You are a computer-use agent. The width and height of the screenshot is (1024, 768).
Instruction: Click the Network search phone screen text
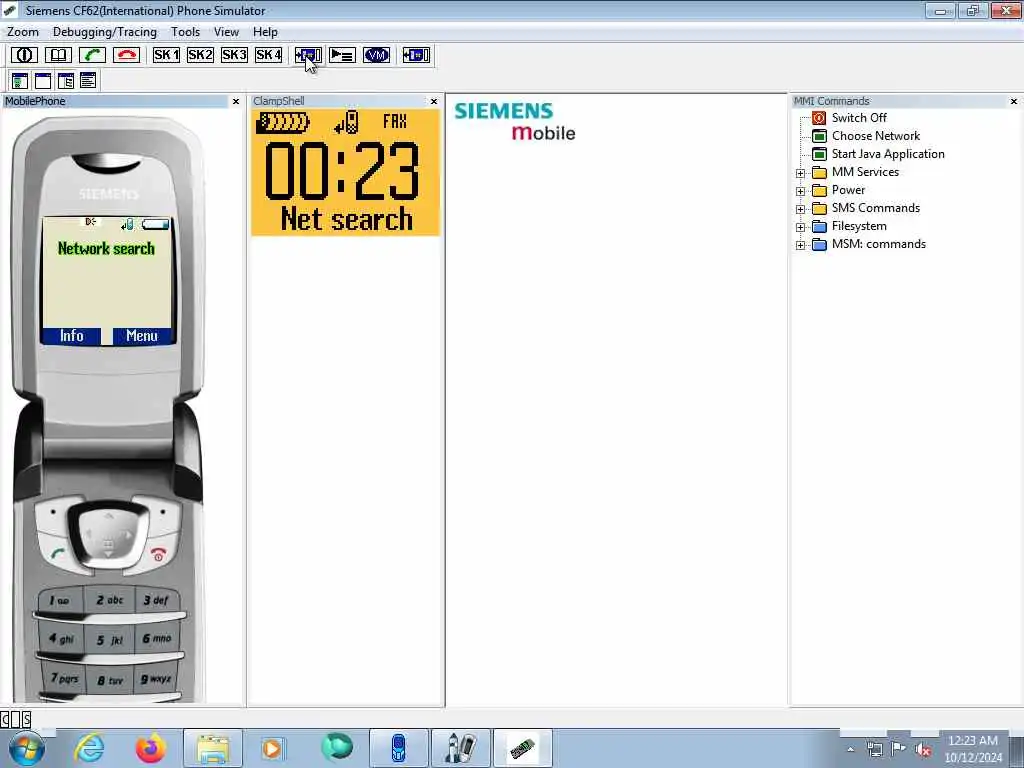click(106, 248)
